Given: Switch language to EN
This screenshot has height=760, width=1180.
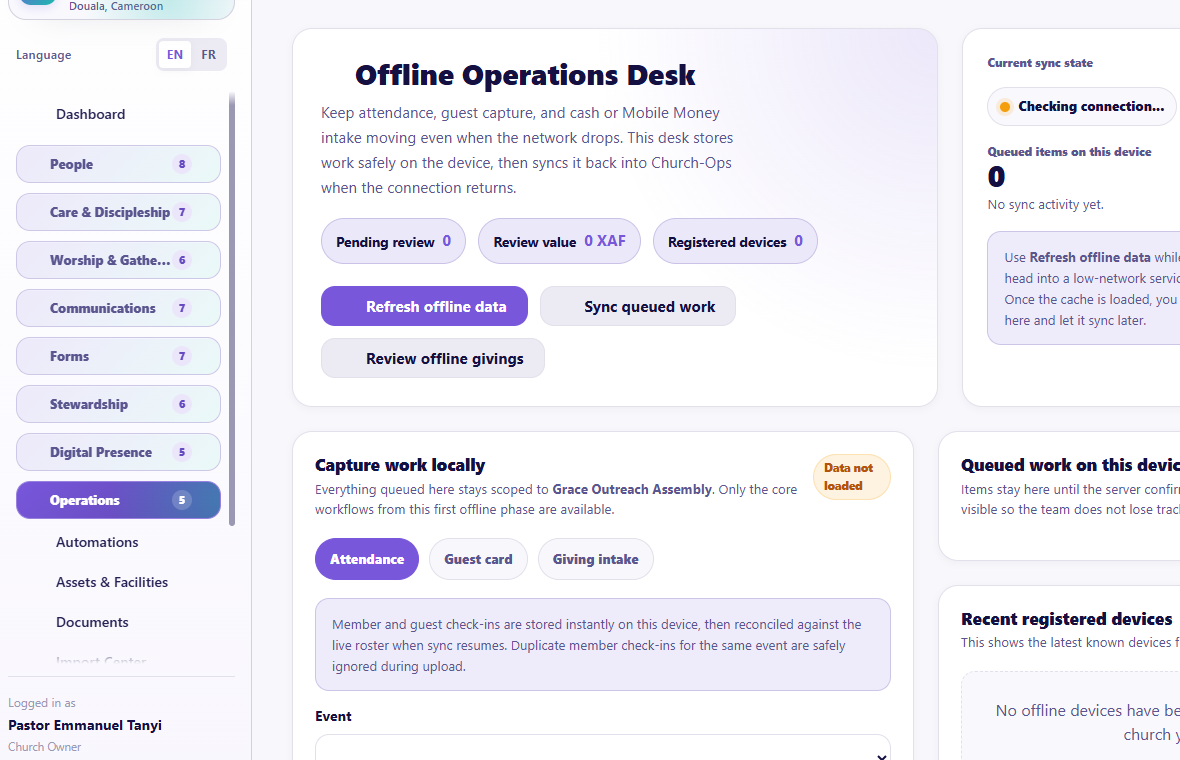Looking at the screenshot, I should click(175, 55).
